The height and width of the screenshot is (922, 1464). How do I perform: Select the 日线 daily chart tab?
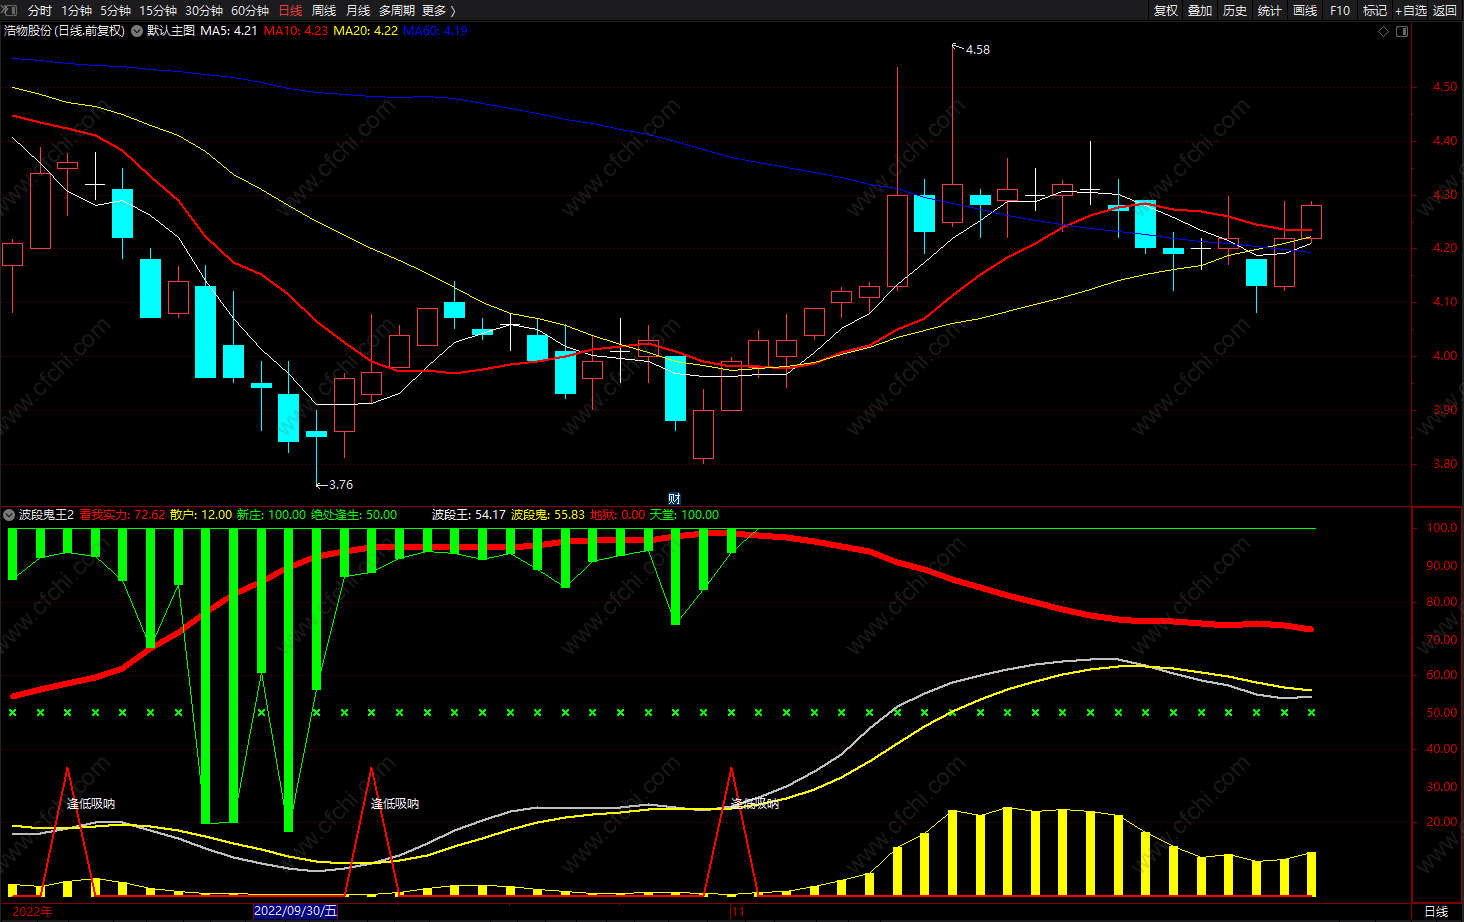290,10
